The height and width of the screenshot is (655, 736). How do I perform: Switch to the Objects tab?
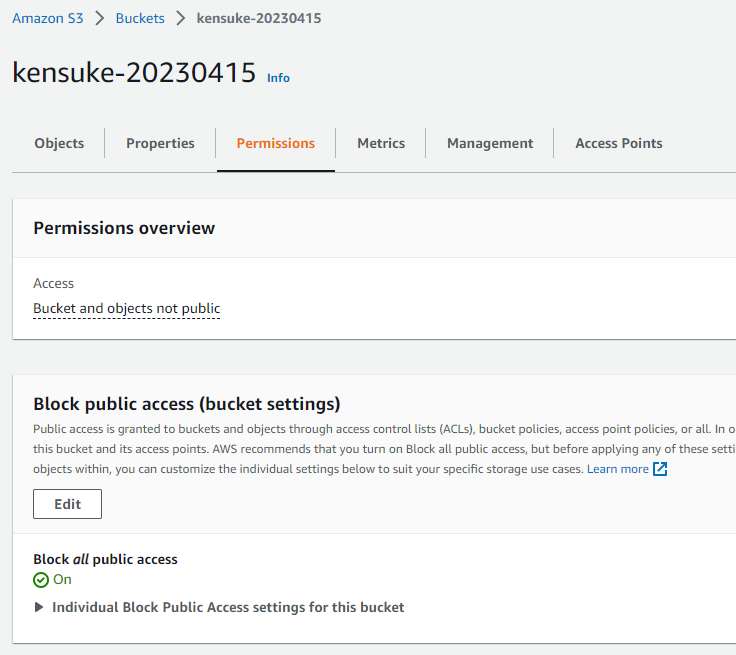click(x=59, y=143)
